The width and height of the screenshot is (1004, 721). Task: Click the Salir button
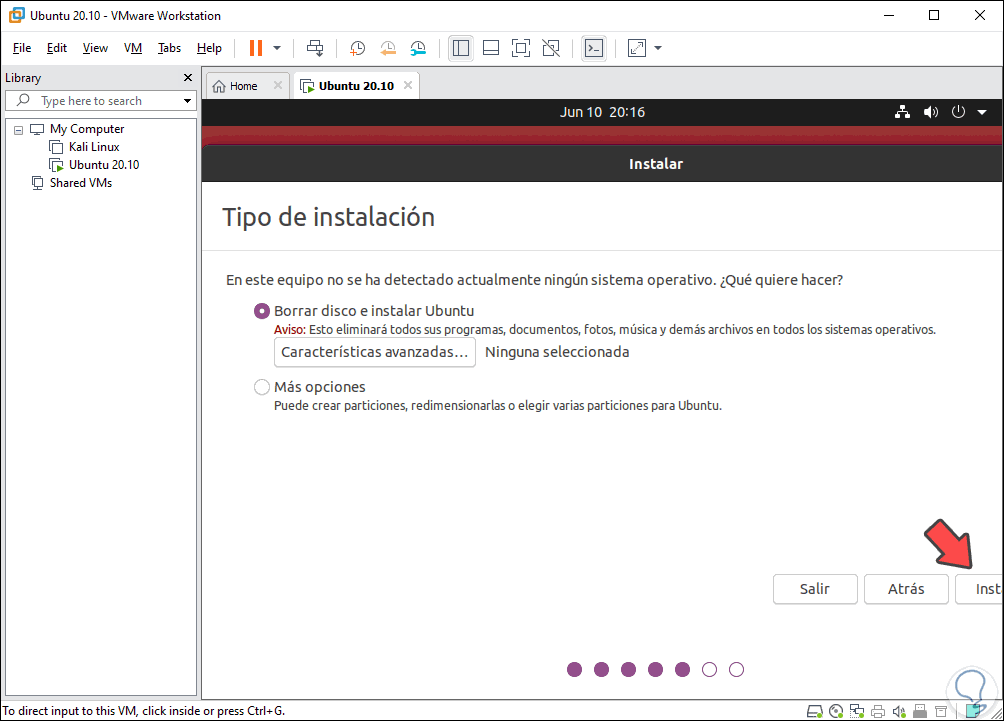coord(814,589)
